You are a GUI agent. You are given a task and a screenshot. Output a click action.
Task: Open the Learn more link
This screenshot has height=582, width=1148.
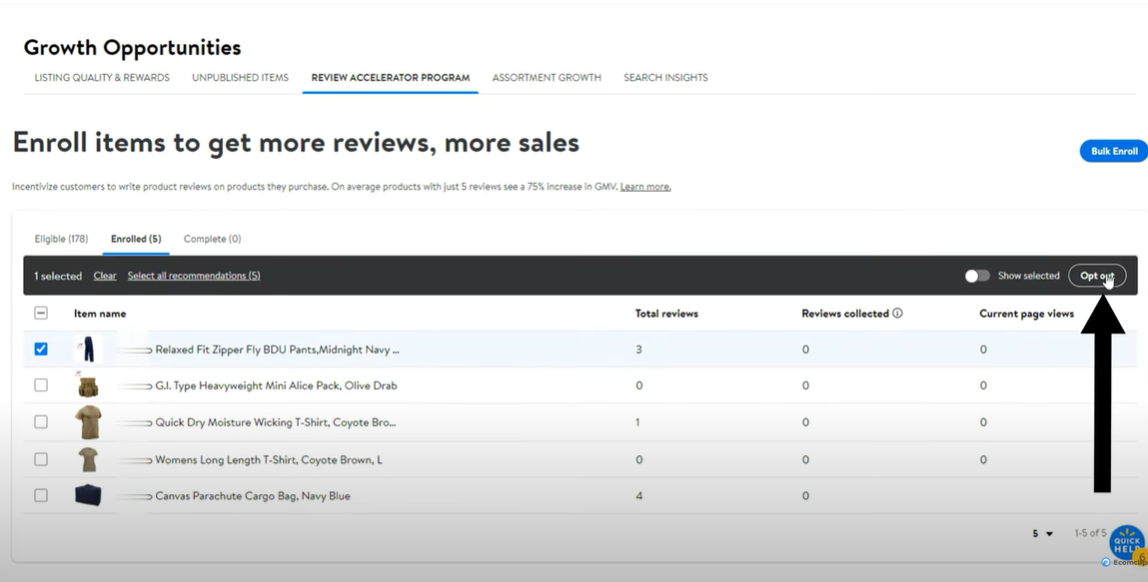pos(645,187)
